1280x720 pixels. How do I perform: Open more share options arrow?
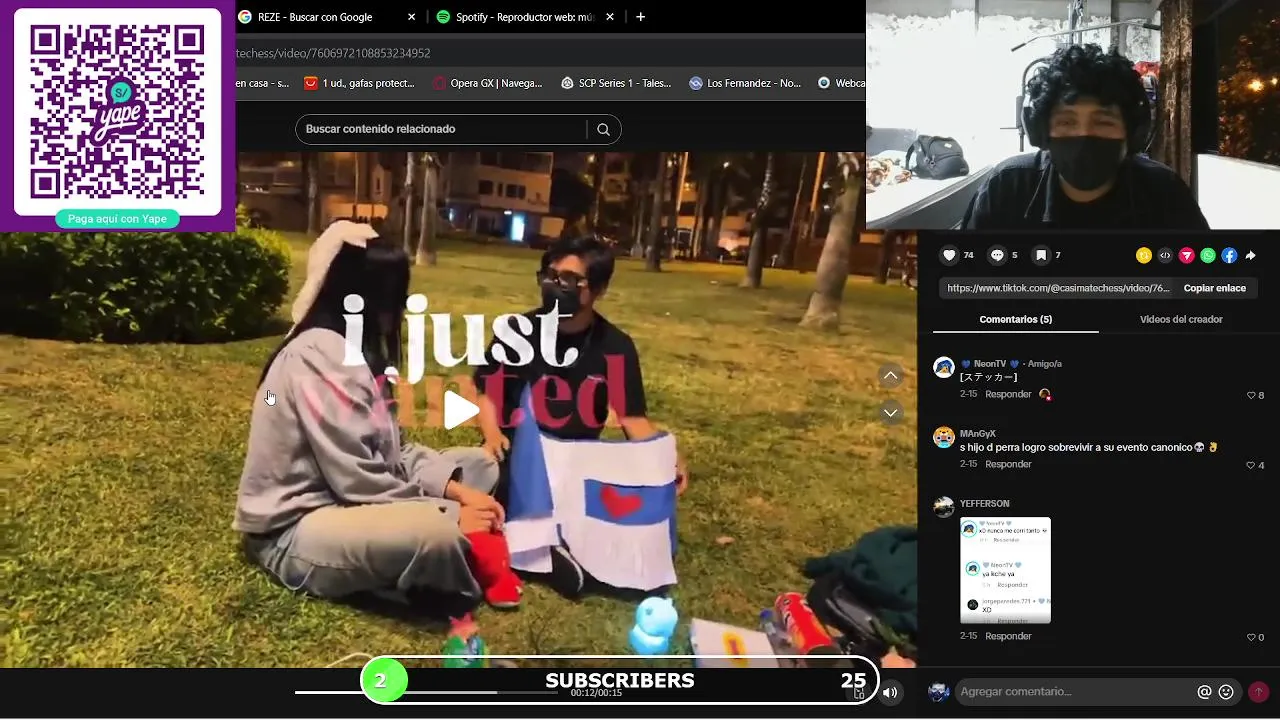1250,256
